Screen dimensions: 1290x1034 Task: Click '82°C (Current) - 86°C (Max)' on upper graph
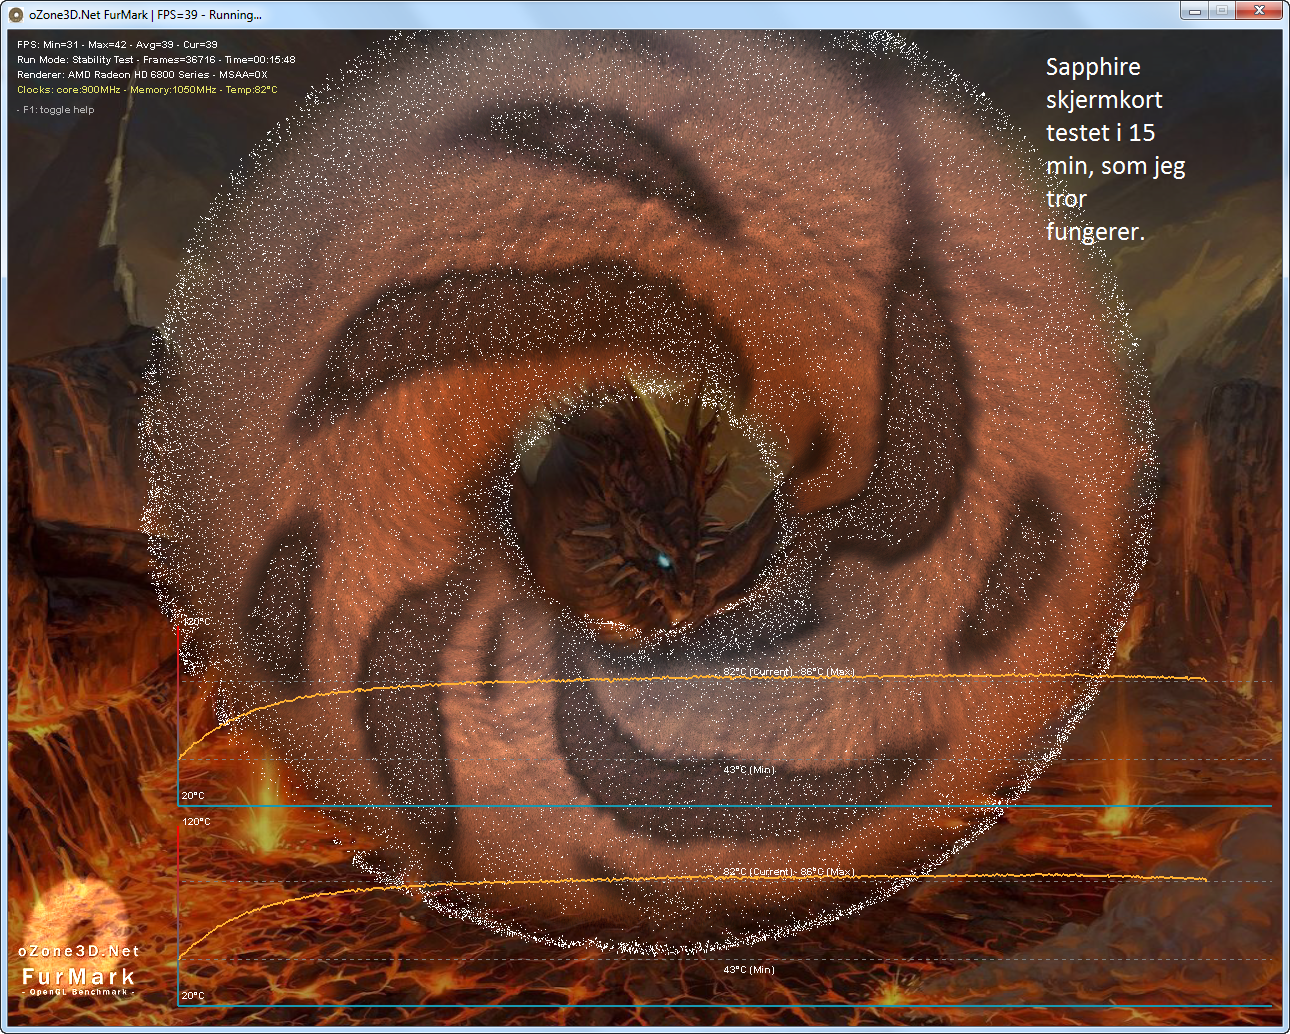click(x=789, y=672)
